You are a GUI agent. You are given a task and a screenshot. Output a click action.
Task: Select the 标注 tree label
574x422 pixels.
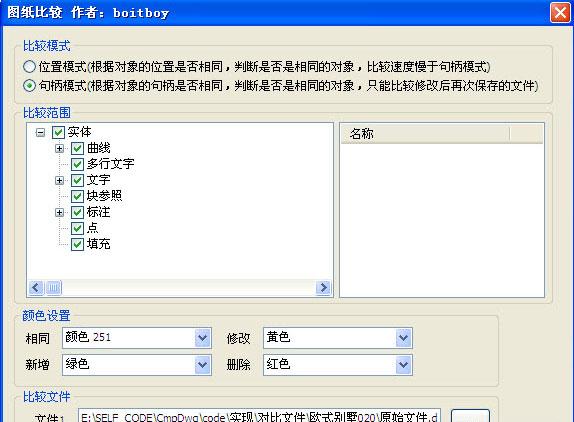click(98, 212)
